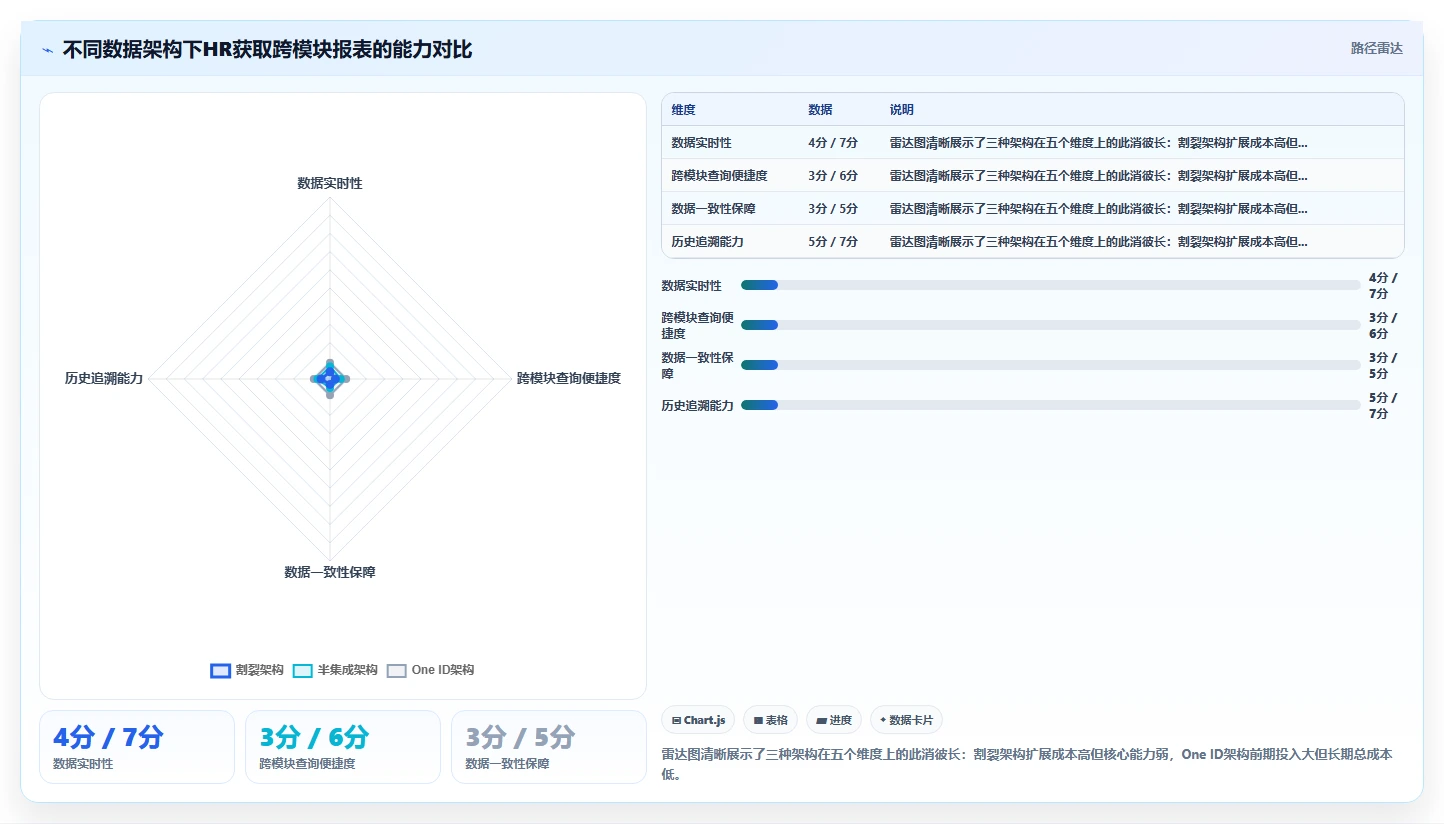Click the radar data polygon at chart center

coord(329,378)
